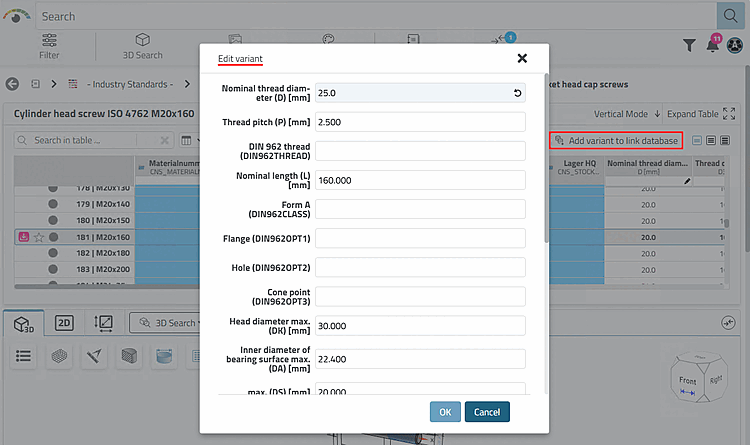
Task: Click the main Search box
Action: [x=375, y=16]
